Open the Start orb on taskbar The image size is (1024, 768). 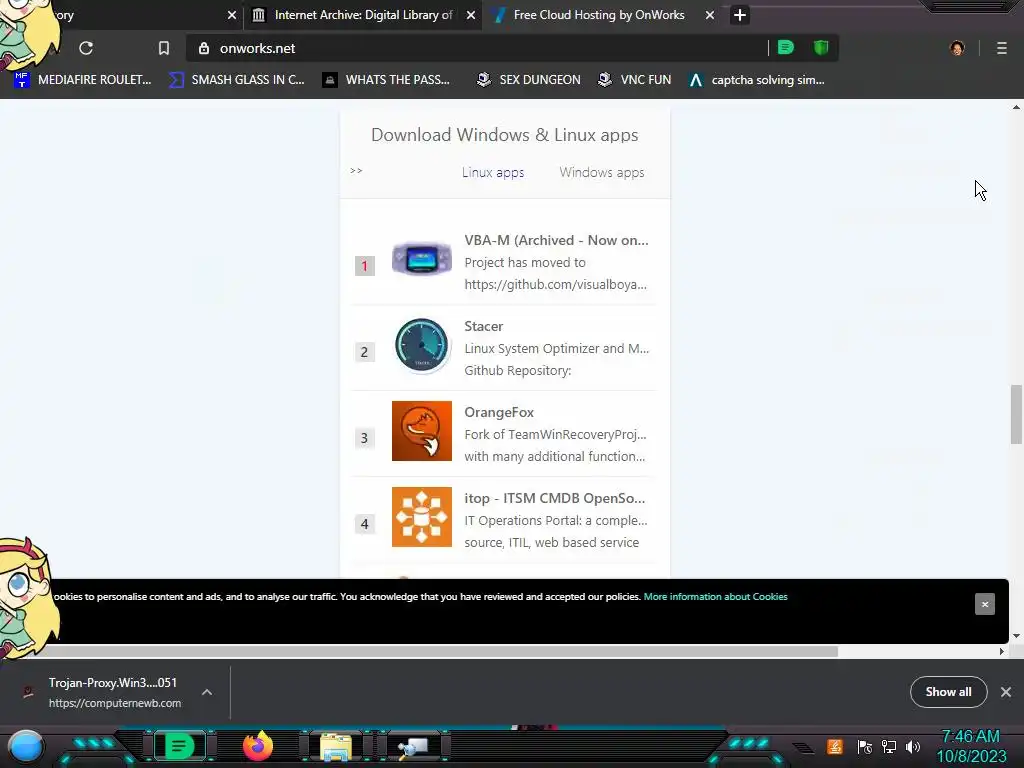(x=25, y=746)
